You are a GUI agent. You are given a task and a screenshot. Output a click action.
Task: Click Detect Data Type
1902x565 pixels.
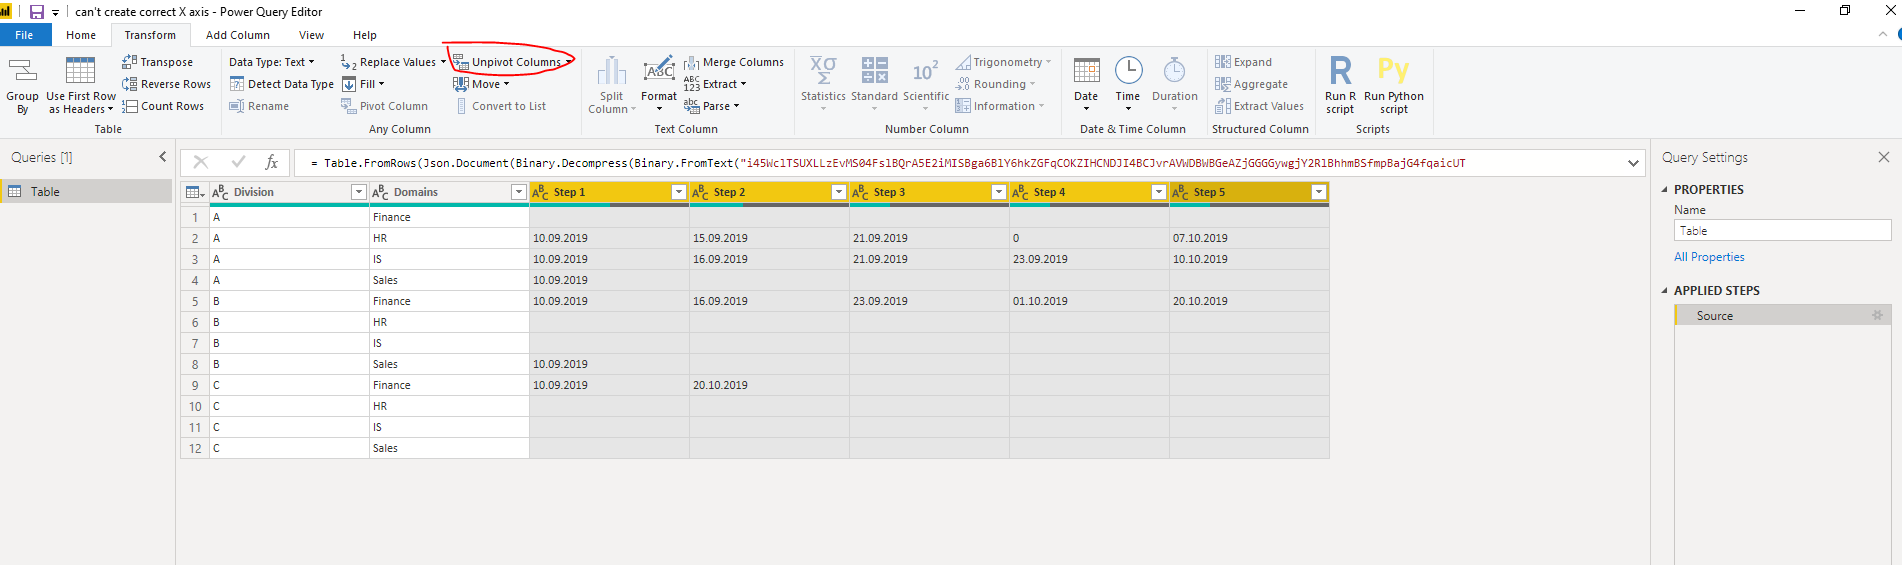coord(282,84)
